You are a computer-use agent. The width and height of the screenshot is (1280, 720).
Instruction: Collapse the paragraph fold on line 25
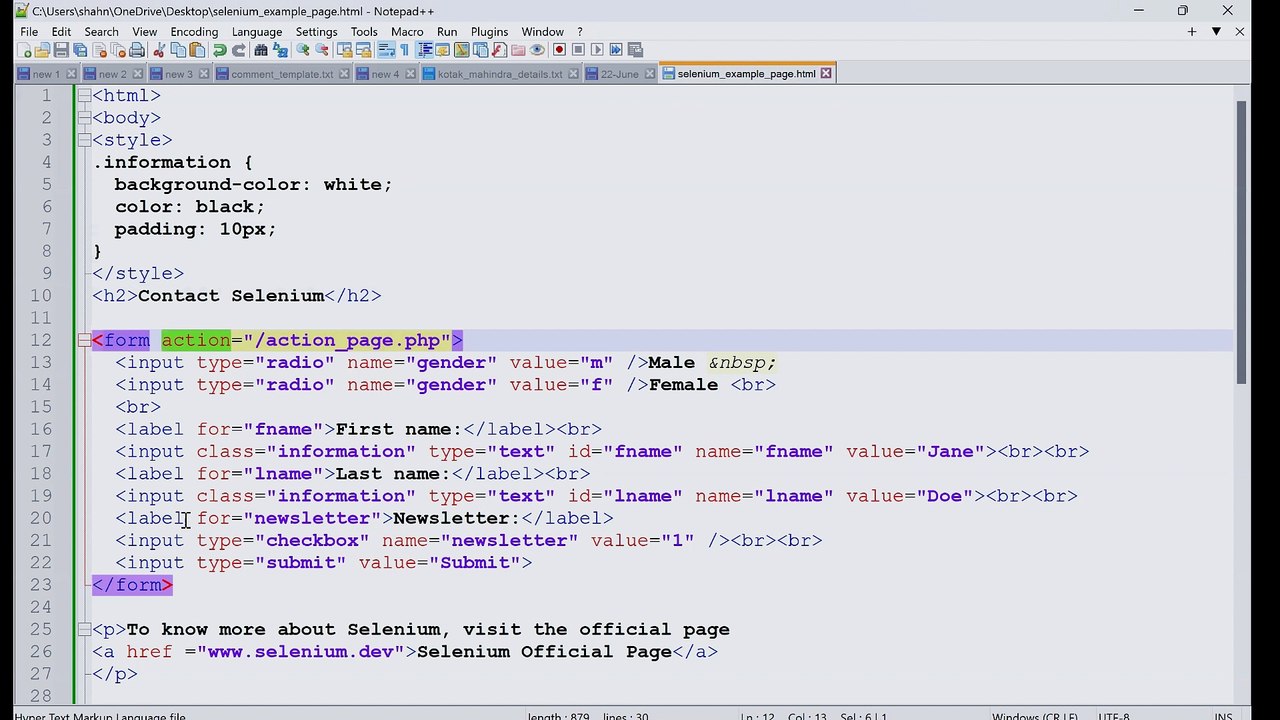pyautogui.click(x=84, y=629)
